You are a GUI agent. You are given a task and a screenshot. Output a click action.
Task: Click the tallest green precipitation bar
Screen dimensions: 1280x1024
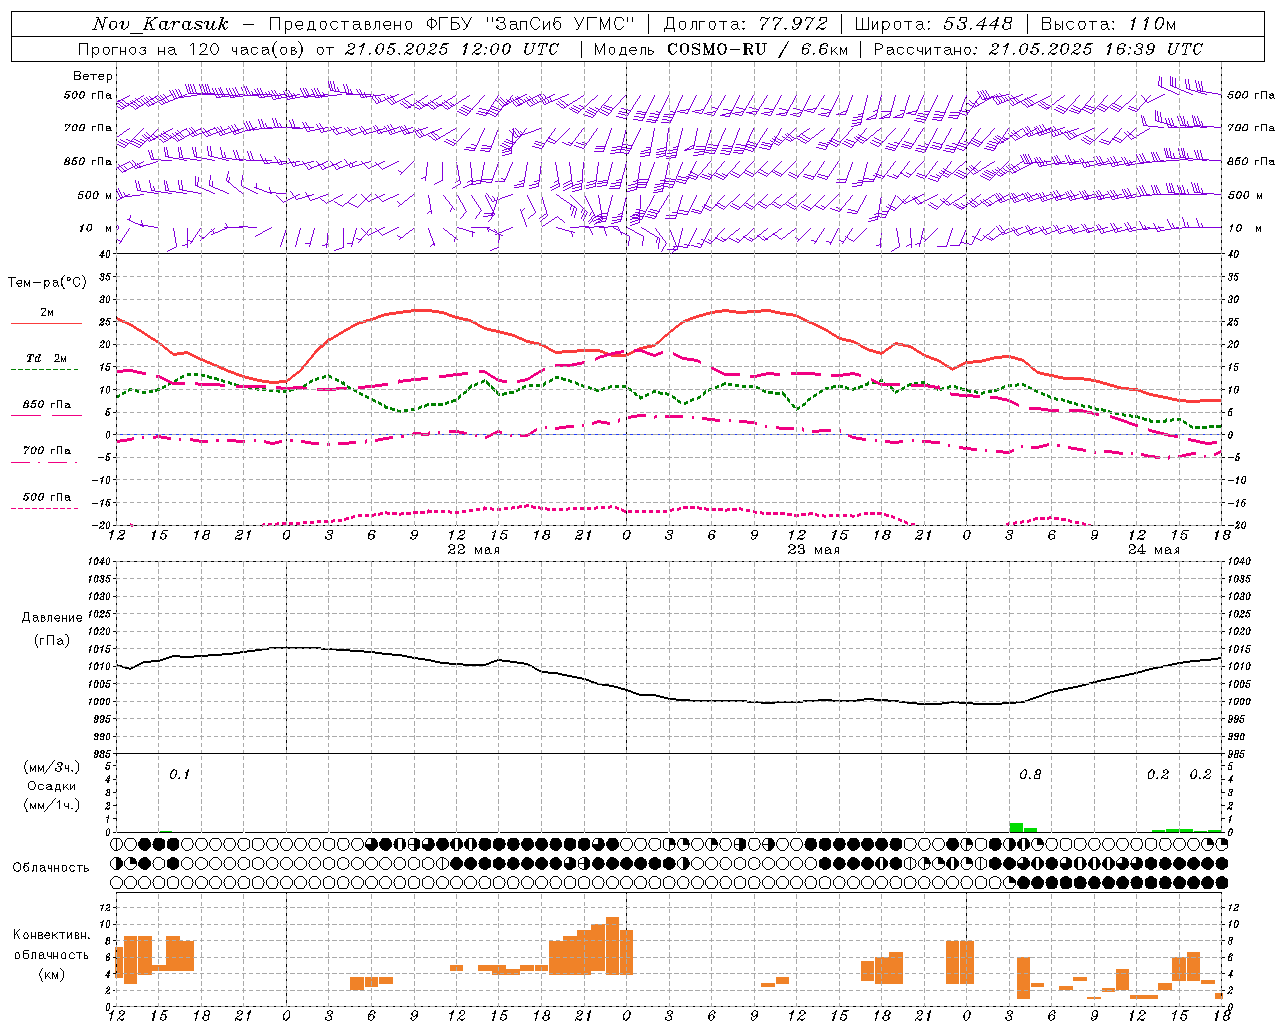click(x=1016, y=827)
